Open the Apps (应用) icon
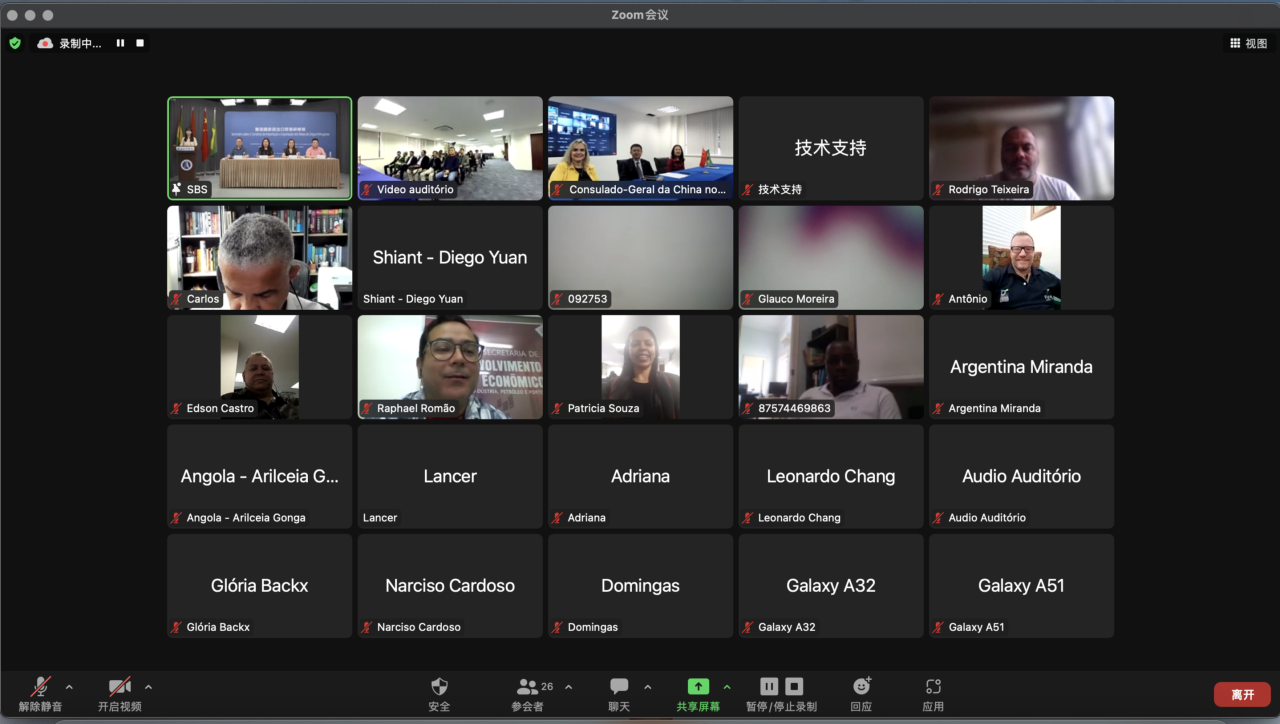 [933, 687]
